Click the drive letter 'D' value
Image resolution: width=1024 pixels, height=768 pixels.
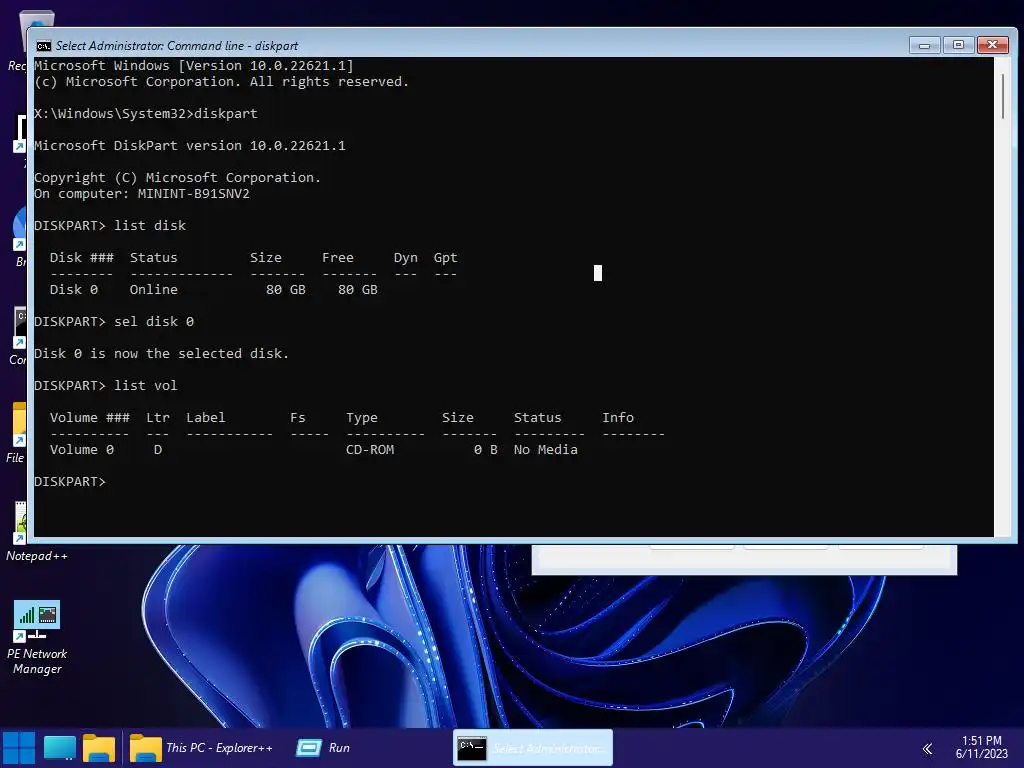coord(157,449)
